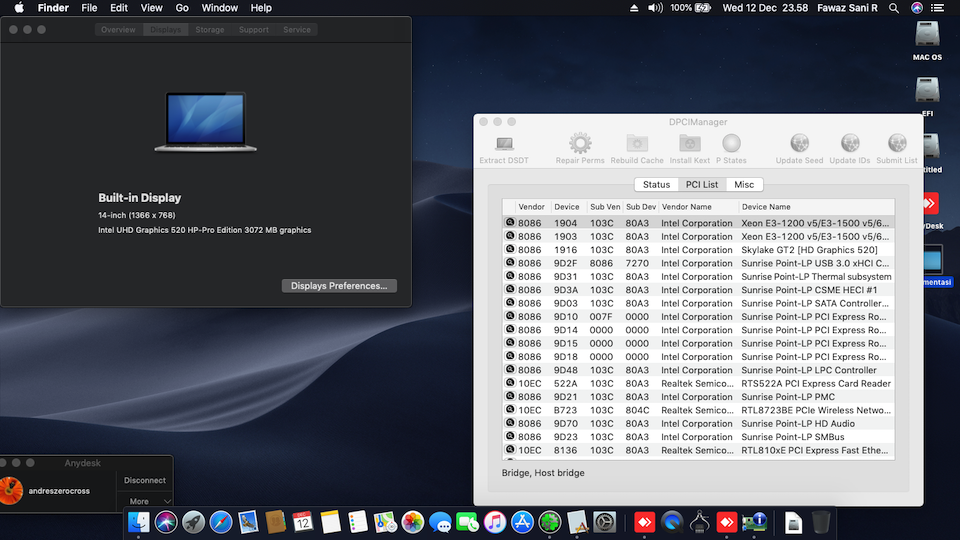The width and height of the screenshot is (960, 540).
Task: Open the volume control in menu bar
Action: (655, 8)
